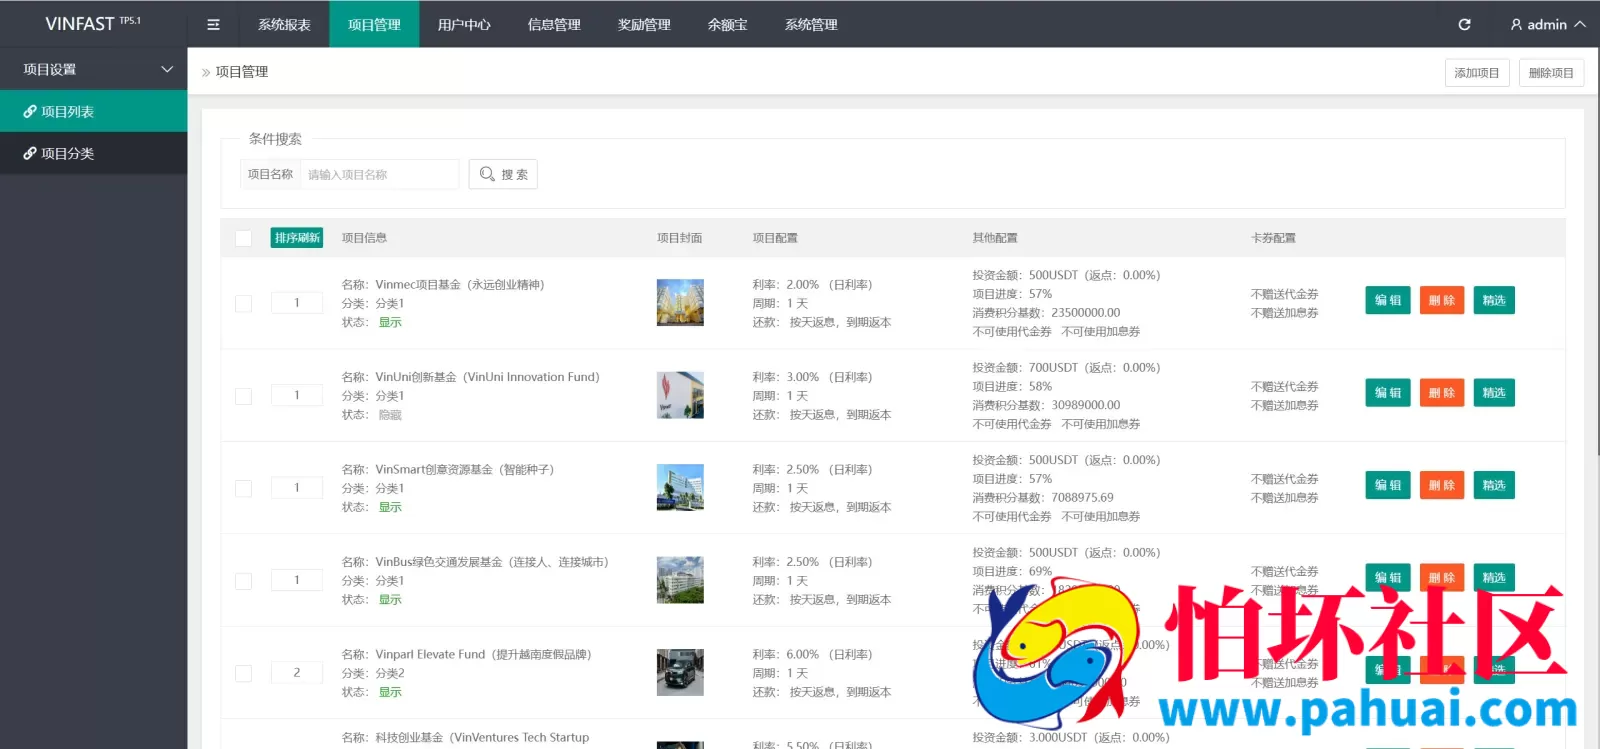1600x749 pixels.
Task: Open the Vinparl Elevate Fund cover thumbnail
Action: [680, 673]
